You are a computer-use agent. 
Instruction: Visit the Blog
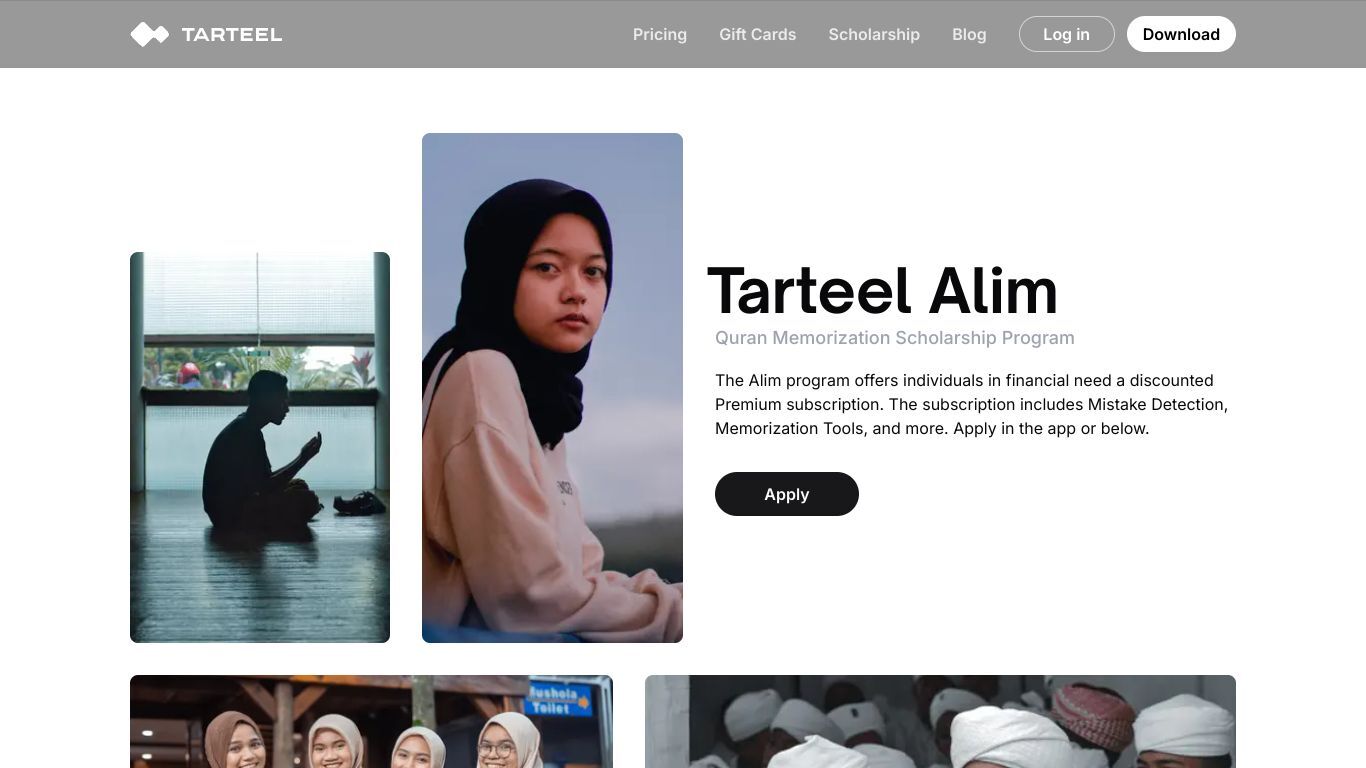pos(969,34)
